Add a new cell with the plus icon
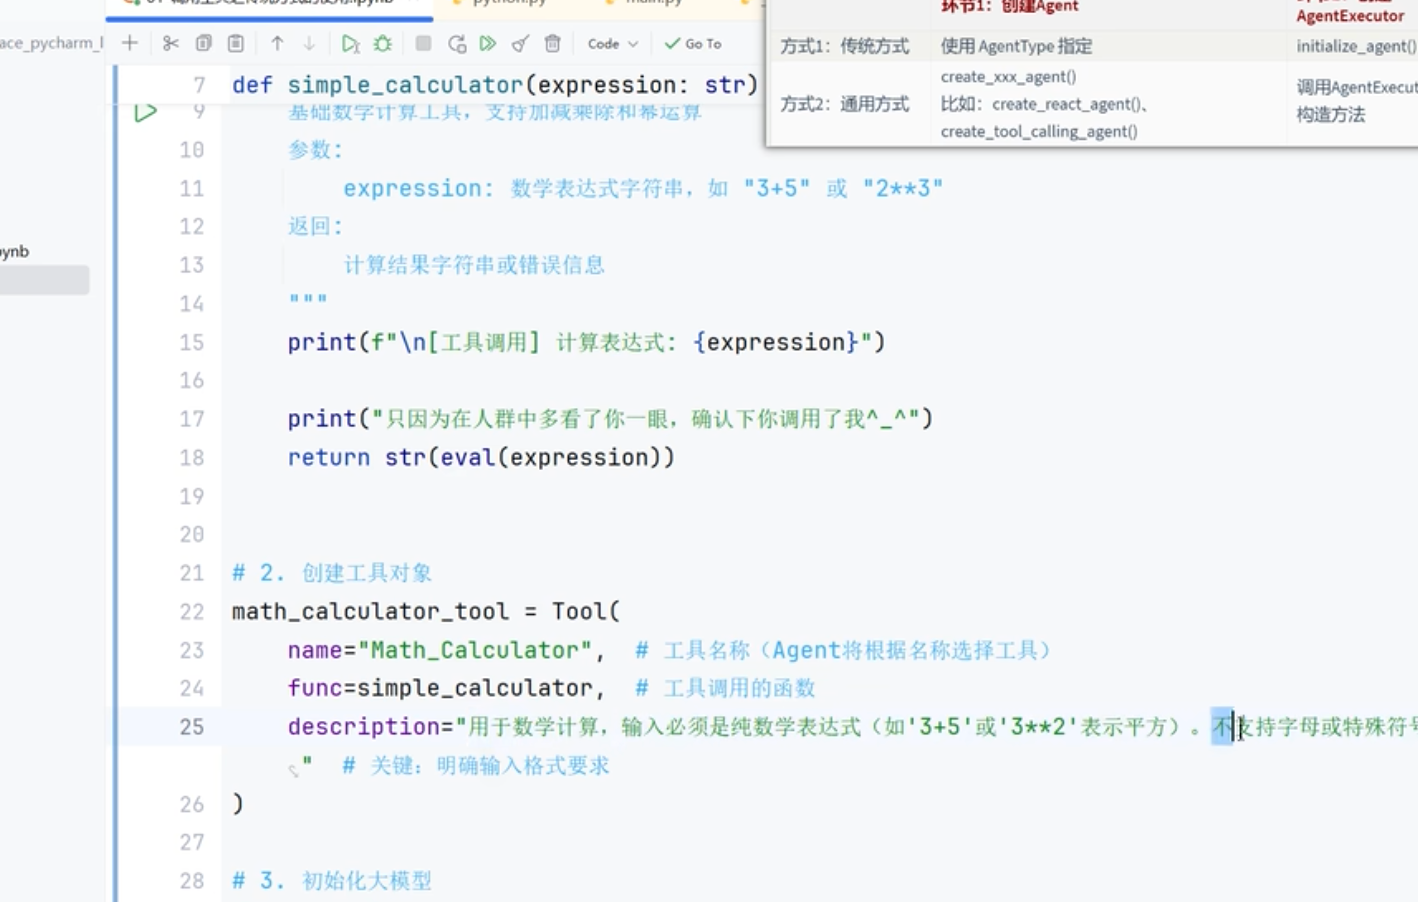This screenshot has width=1418, height=902. coord(130,43)
